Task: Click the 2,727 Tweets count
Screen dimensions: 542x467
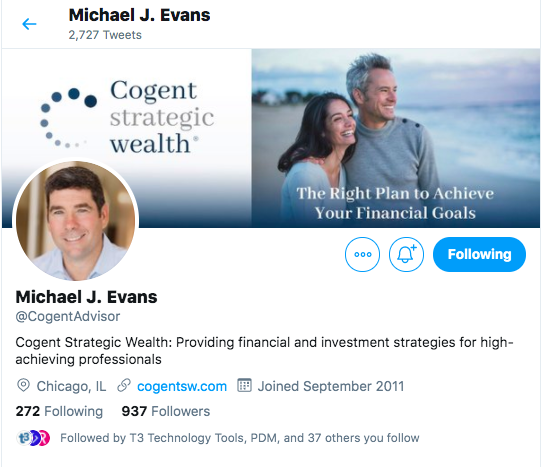Action: 105,35
